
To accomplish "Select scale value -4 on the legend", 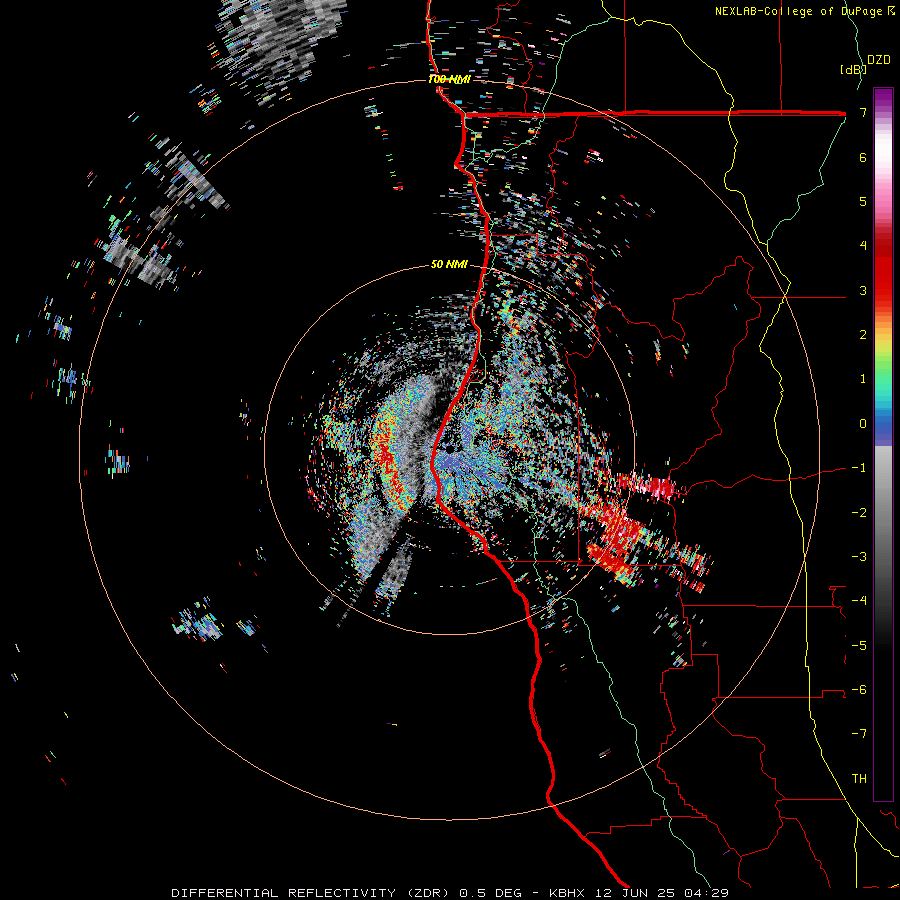I will 859,601.
